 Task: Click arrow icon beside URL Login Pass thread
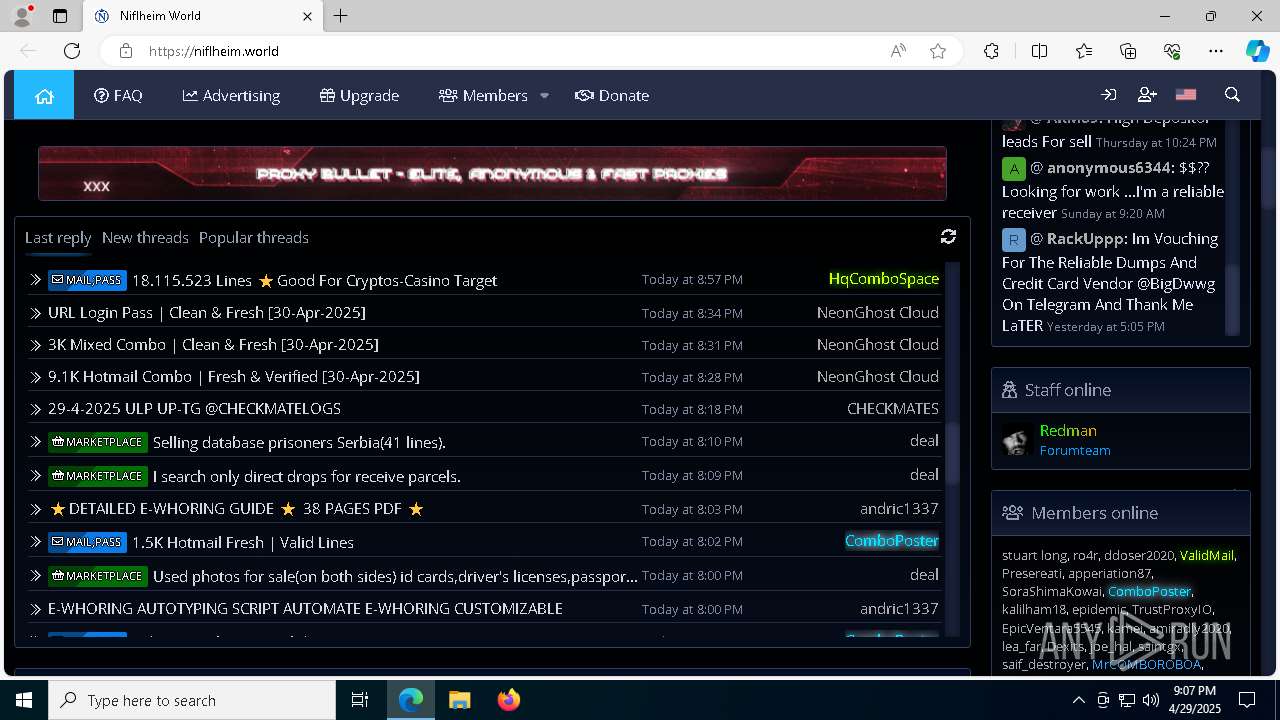pyautogui.click(x=36, y=313)
